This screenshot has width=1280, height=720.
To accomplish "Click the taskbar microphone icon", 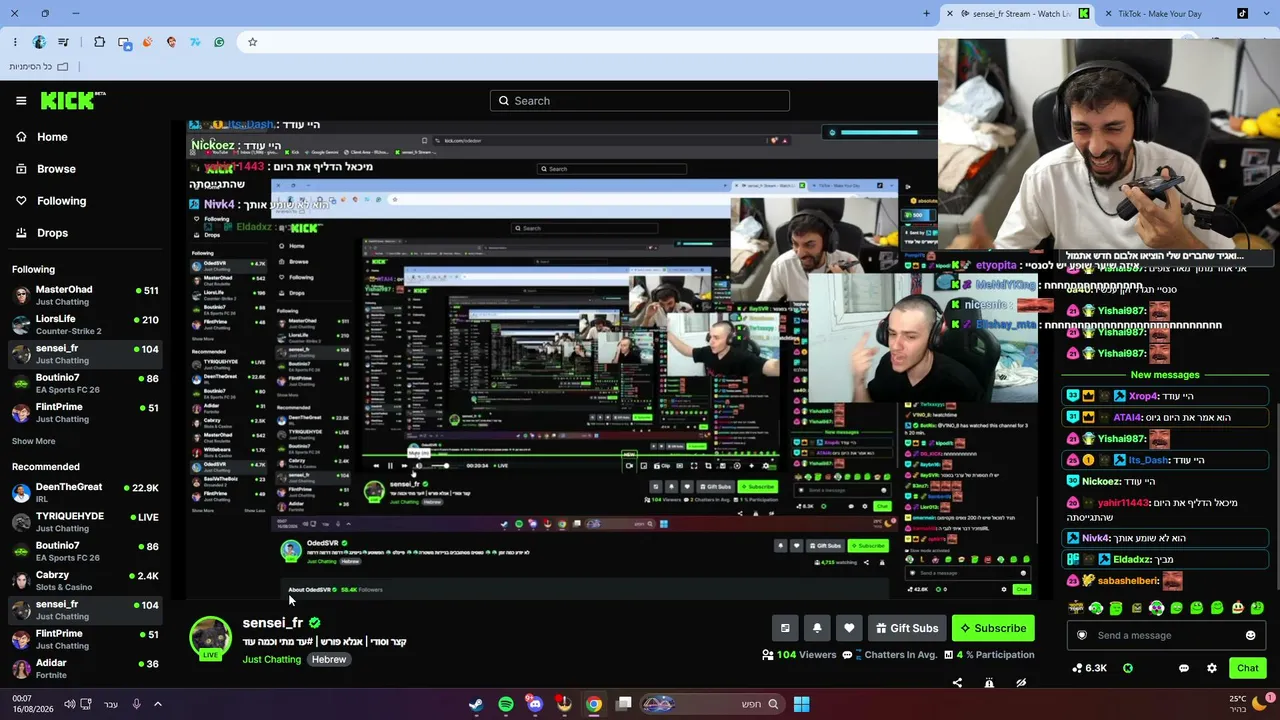I will tap(136, 704).
